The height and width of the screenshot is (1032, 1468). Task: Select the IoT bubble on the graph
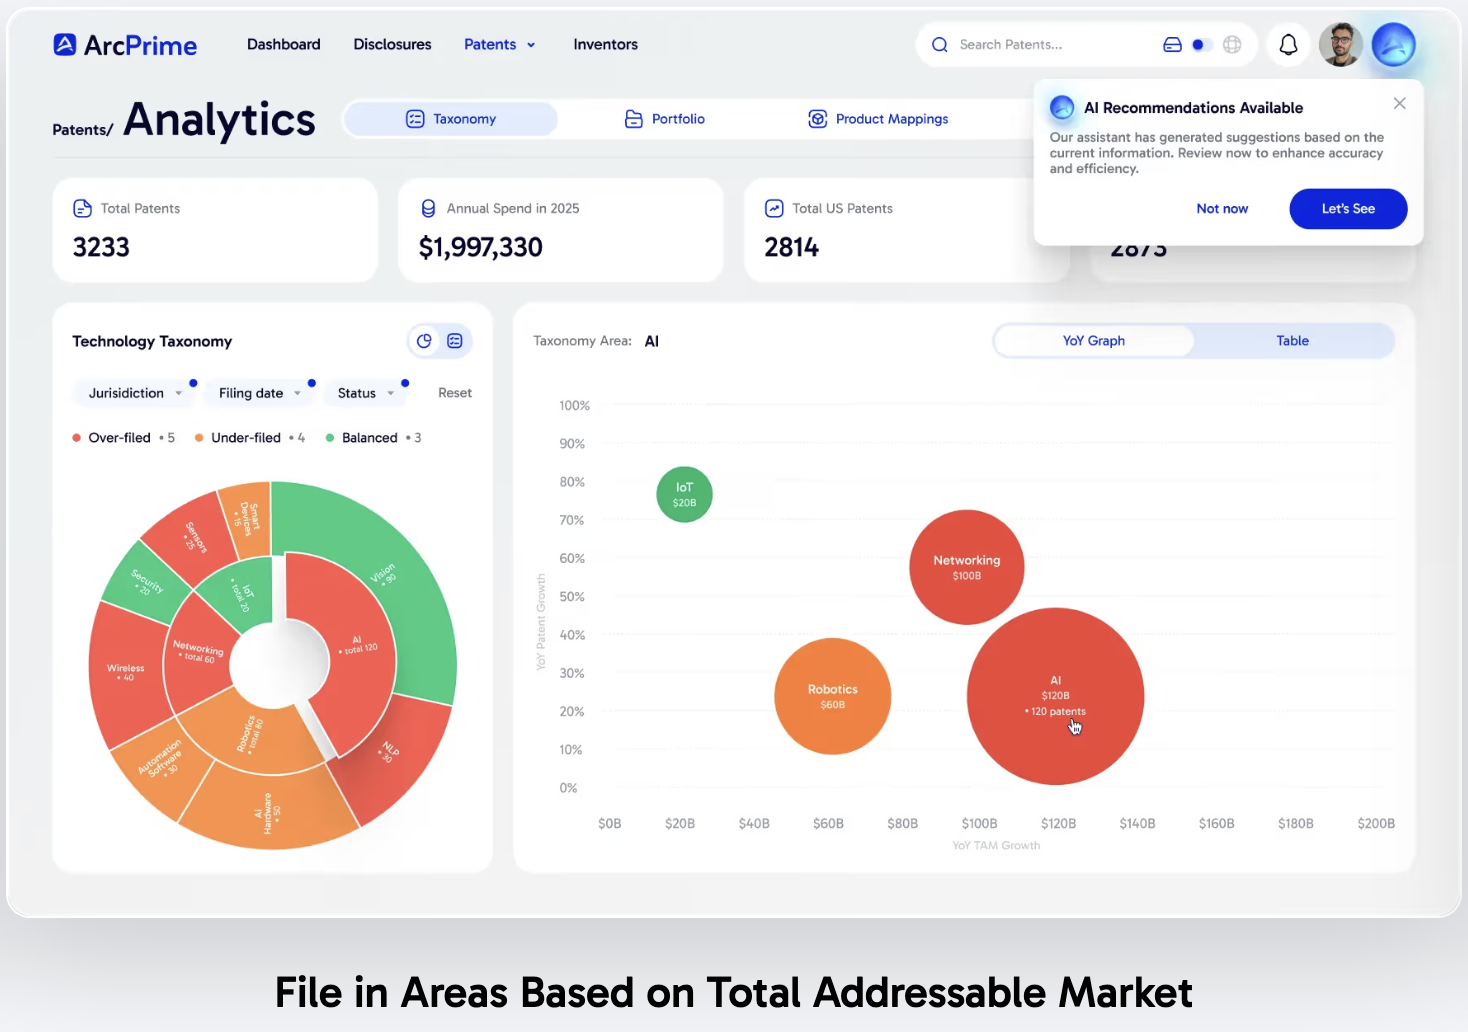[x=684, y=494]
